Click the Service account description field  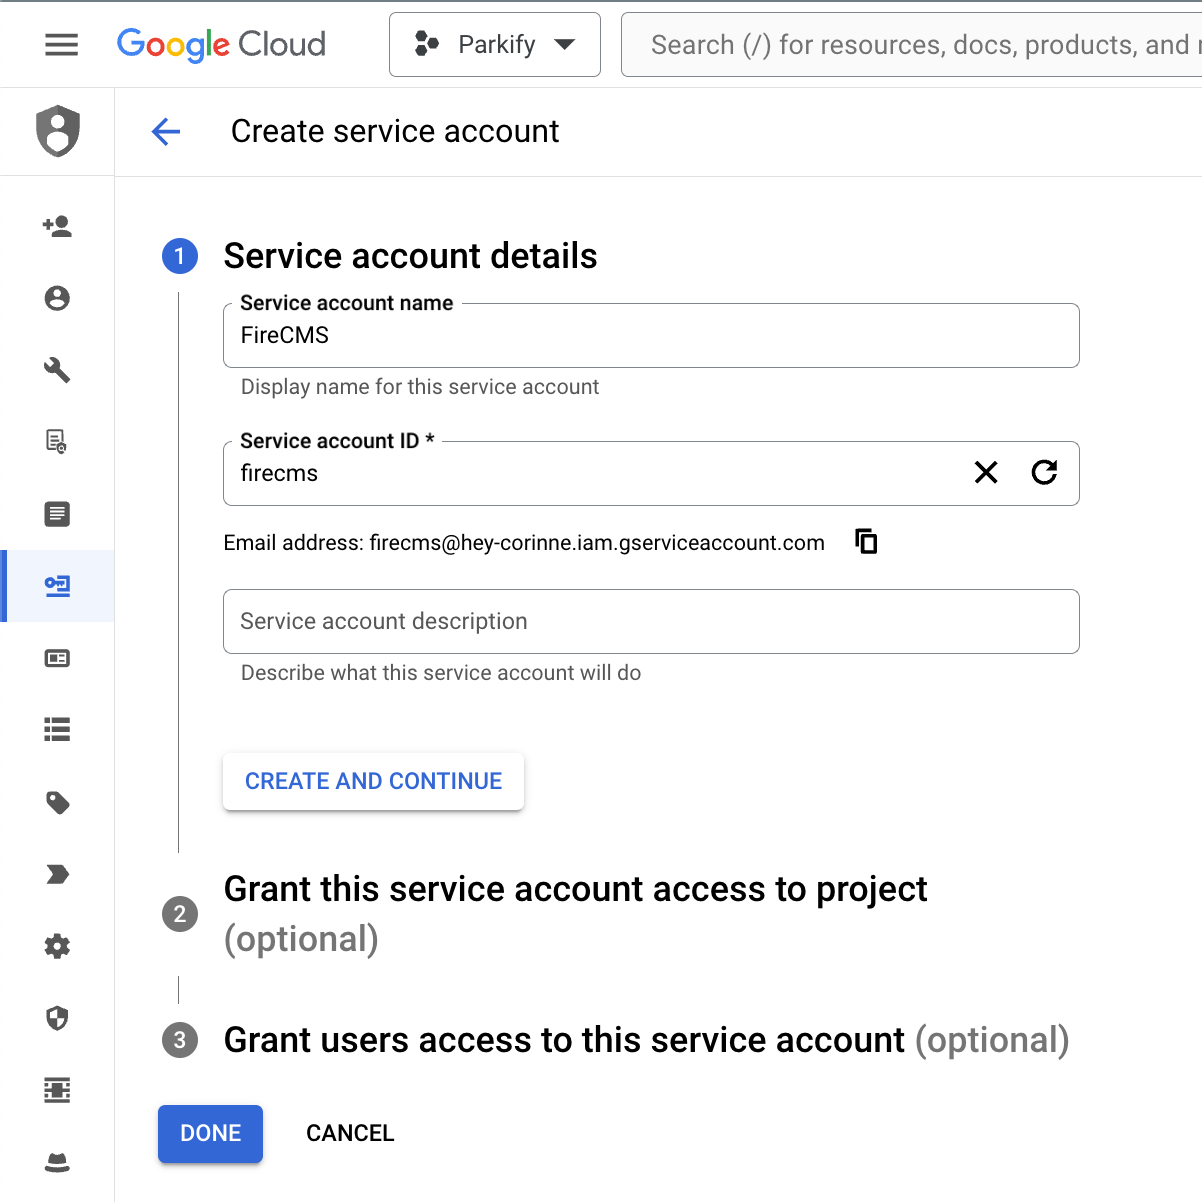[650, 621]
